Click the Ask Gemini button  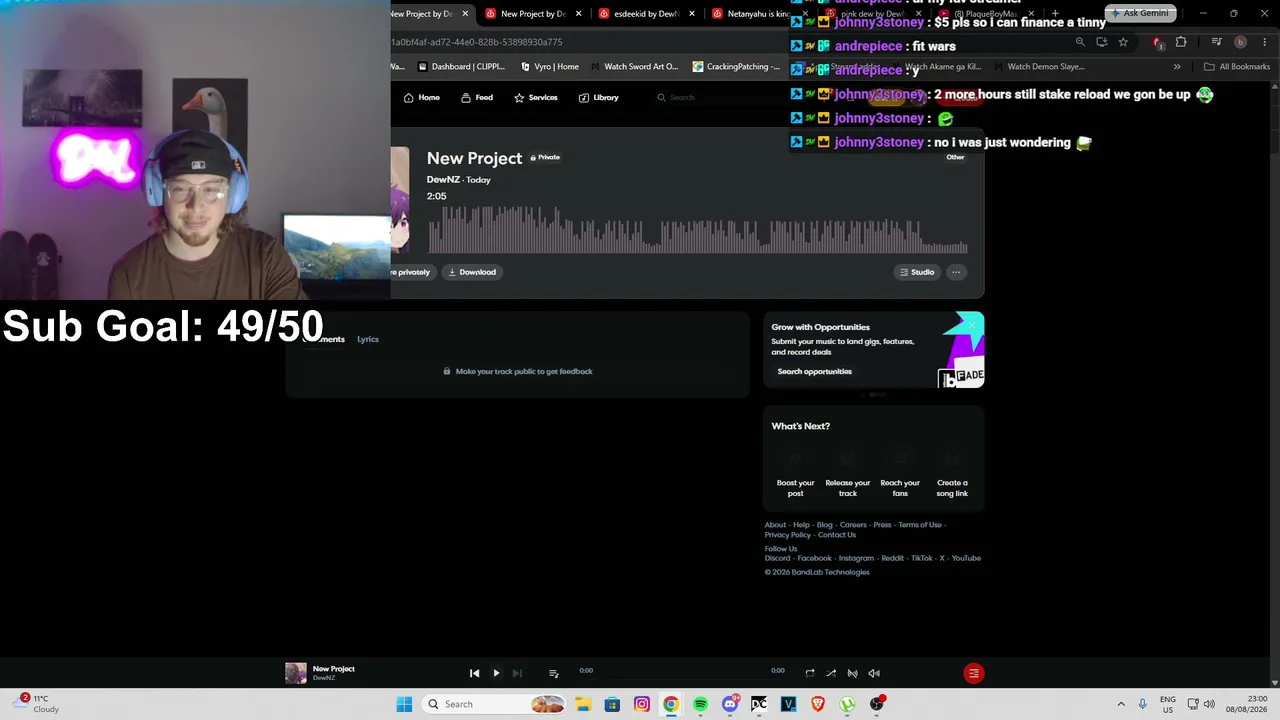click(x=1140, y=13)
